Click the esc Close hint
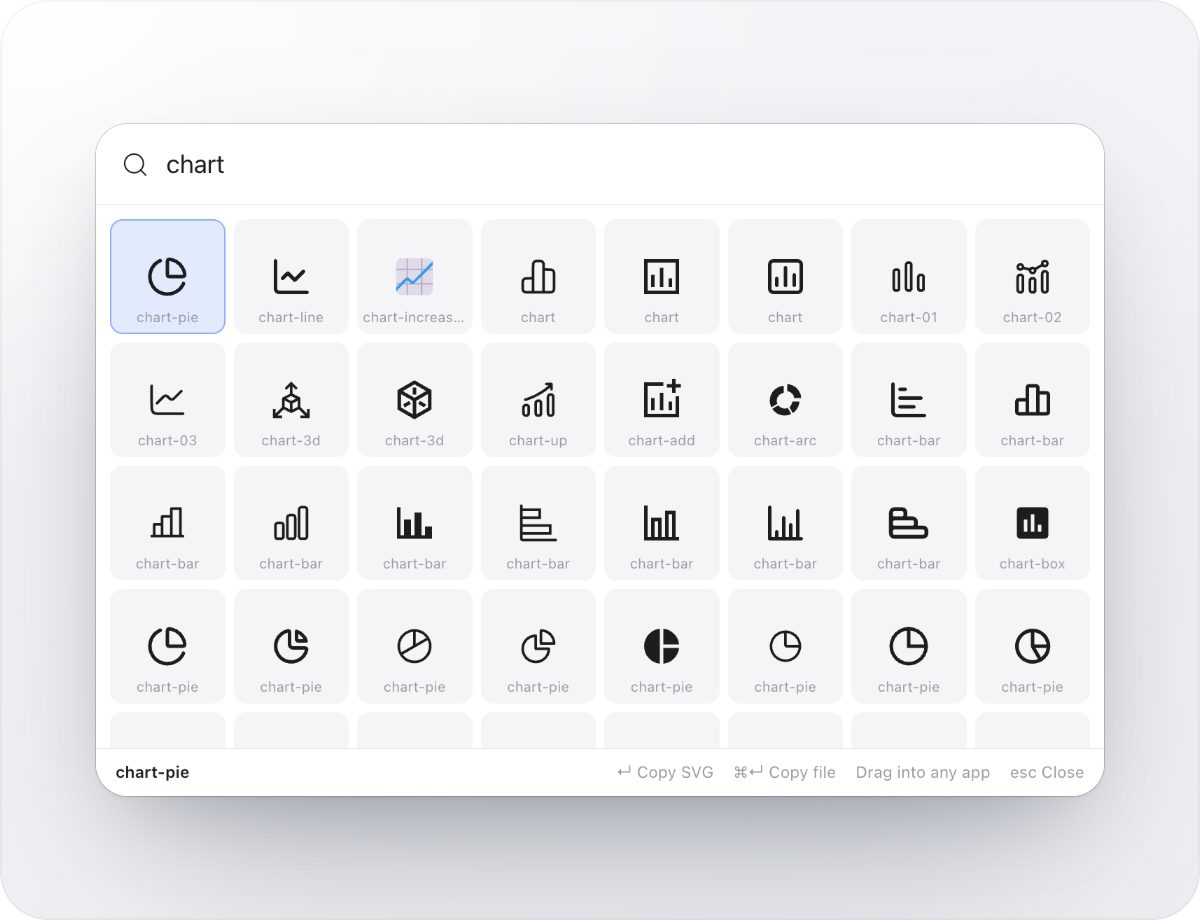This screenshot has height=920, width=1200. (1047, 772)
